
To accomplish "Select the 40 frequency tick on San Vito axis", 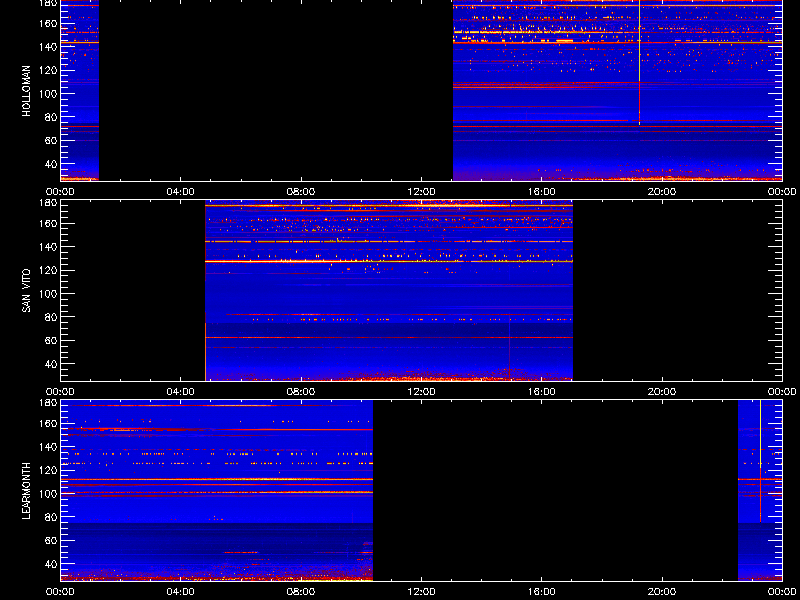I will coord(52,364).
